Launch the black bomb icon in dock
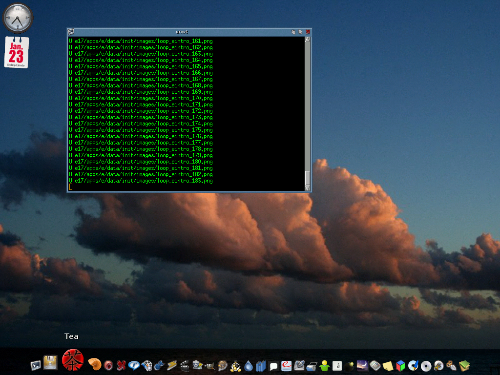The width and height of the screenshot is (500, 375). 349,366
